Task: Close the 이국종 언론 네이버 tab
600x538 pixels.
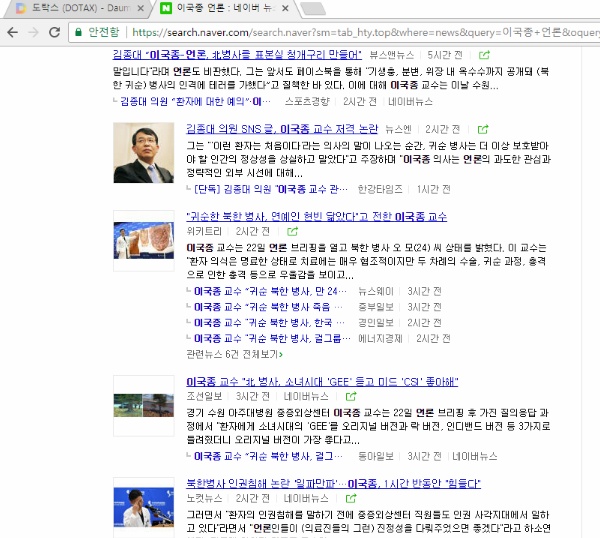Action: point(285,8)
